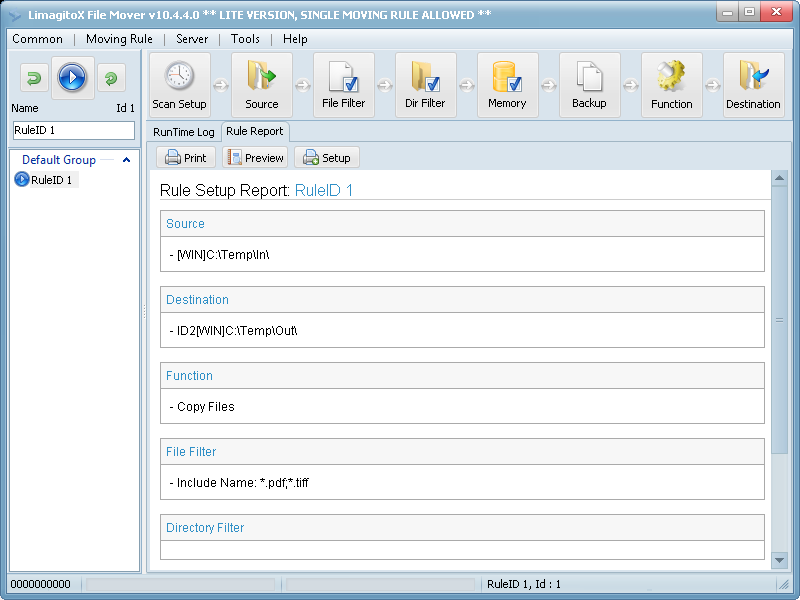Click the left green arrow button
The height and width of the screenshot is (600, 800).
34,78
